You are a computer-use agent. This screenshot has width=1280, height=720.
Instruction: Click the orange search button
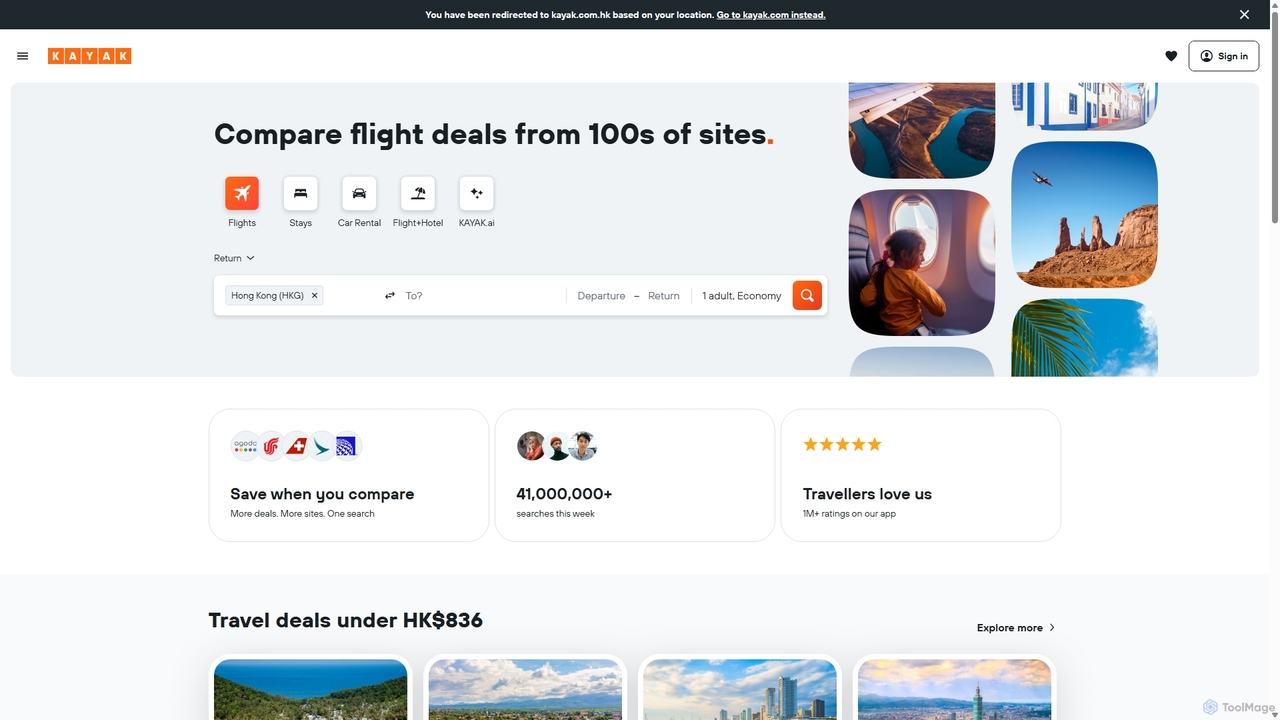[x=807, y=296]
